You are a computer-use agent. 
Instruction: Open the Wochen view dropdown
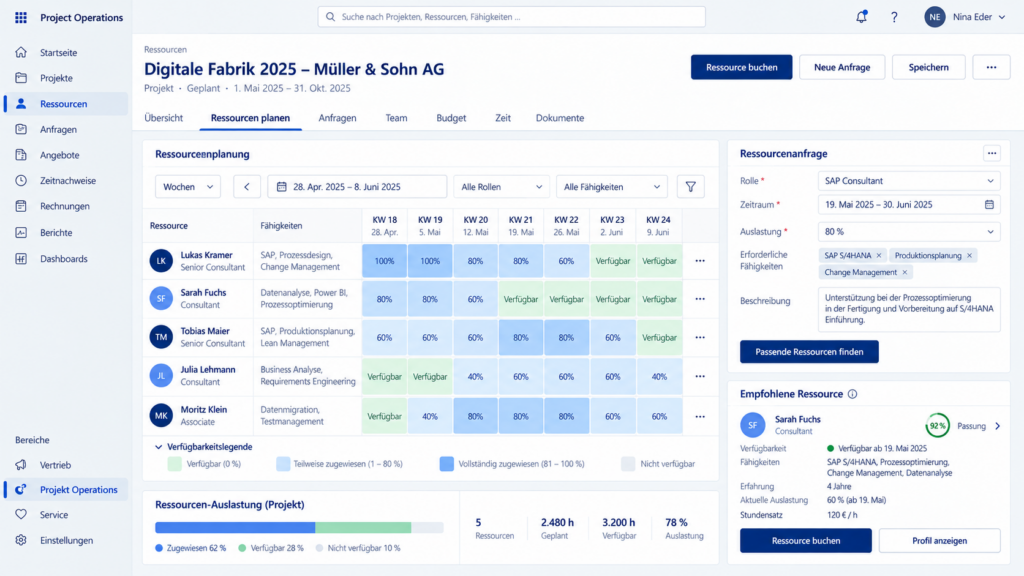pos(187,187)
